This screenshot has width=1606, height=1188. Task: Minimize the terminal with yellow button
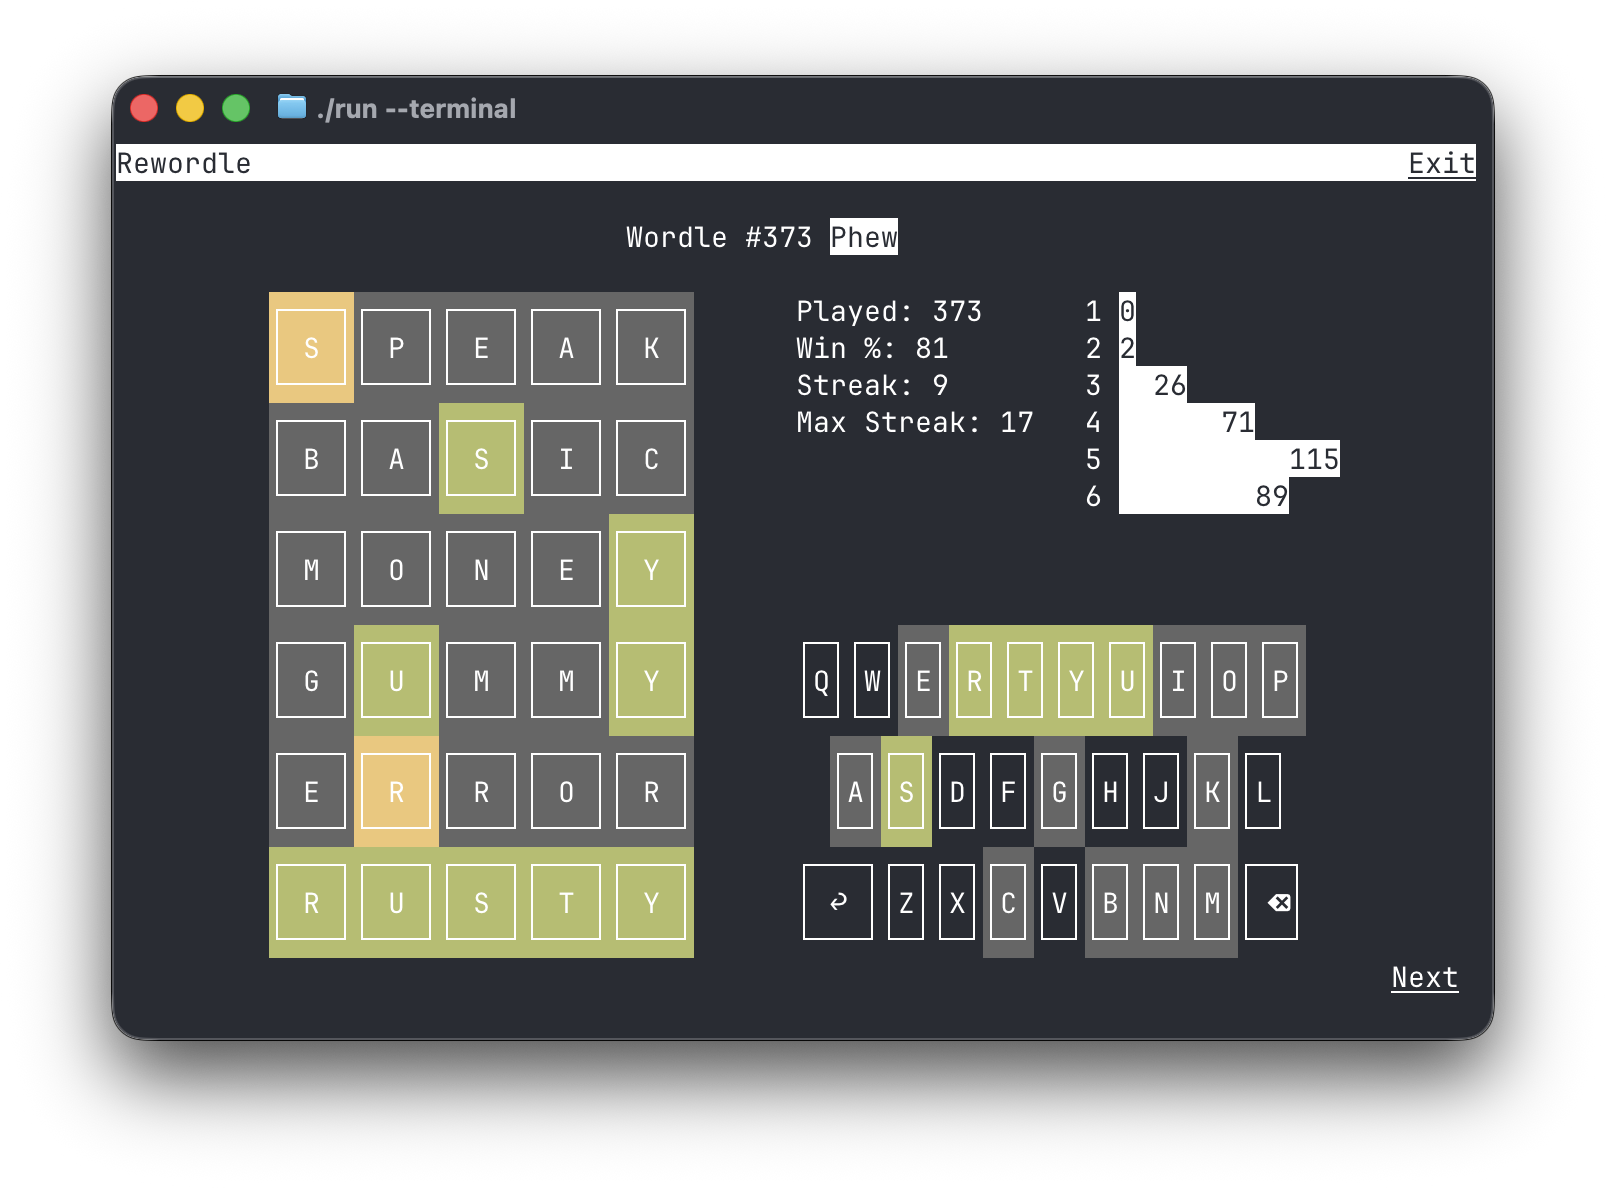pos(190,108)
